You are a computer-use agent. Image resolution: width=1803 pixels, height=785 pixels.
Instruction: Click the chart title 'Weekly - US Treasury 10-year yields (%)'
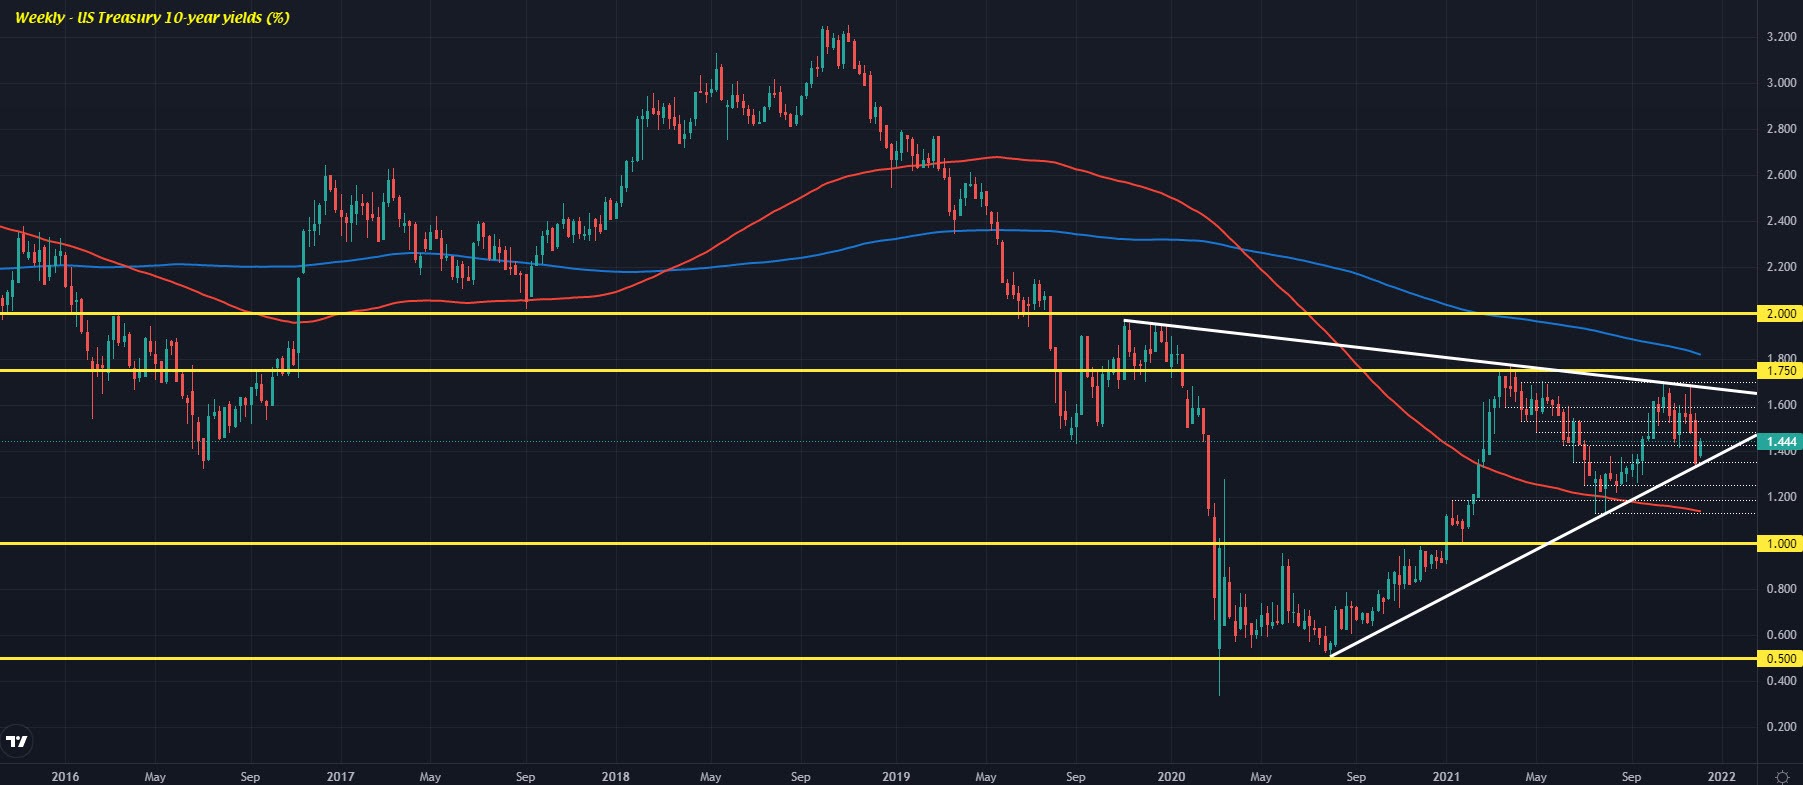coord(152,17)
